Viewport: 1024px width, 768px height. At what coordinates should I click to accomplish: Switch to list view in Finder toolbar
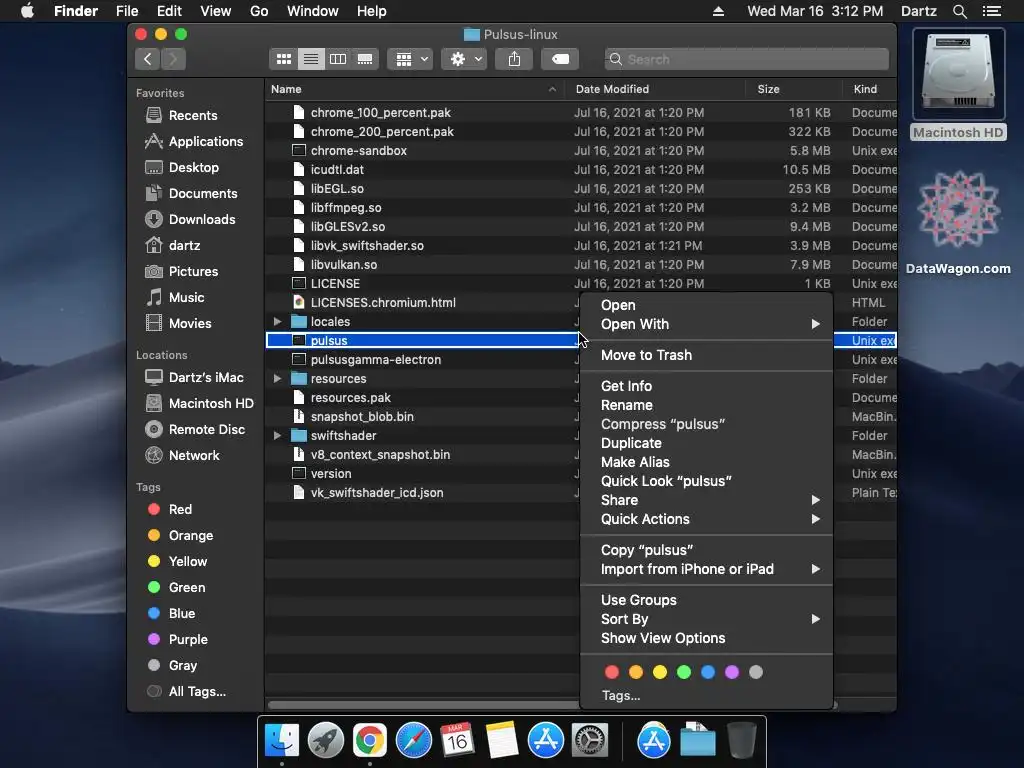[x=311, y=59]
